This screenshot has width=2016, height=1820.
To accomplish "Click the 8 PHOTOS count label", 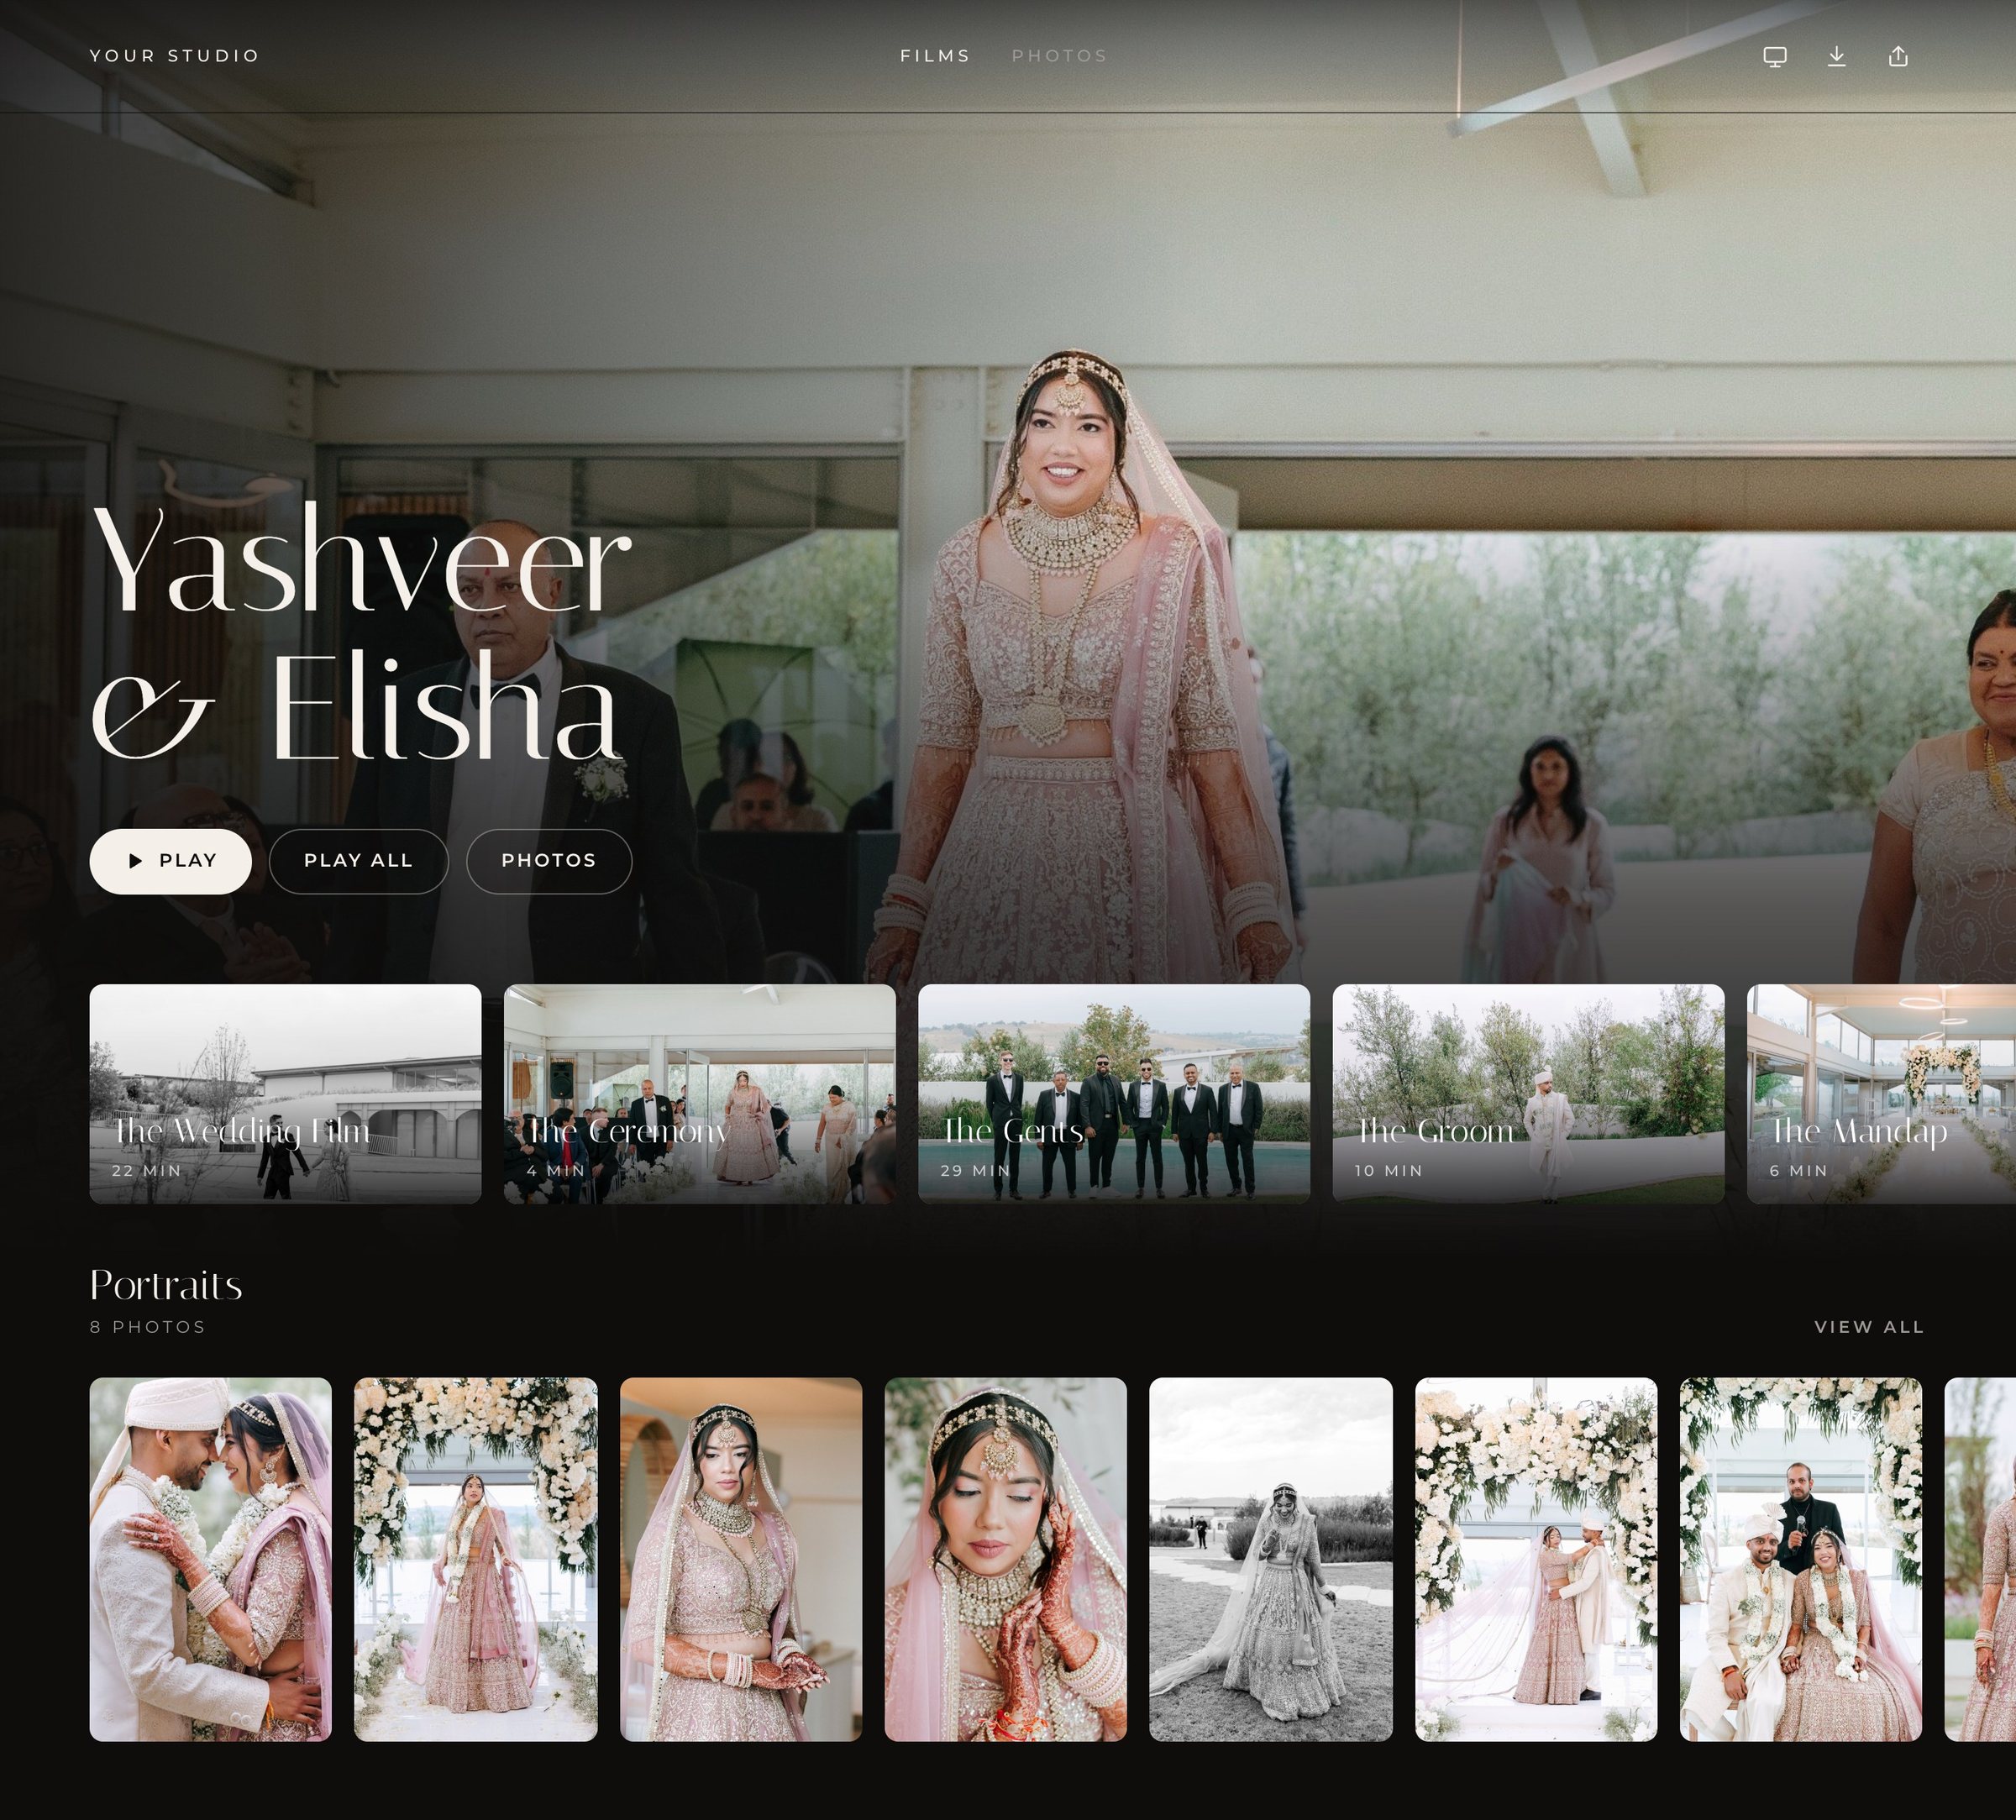I will tap(148, 1327).
